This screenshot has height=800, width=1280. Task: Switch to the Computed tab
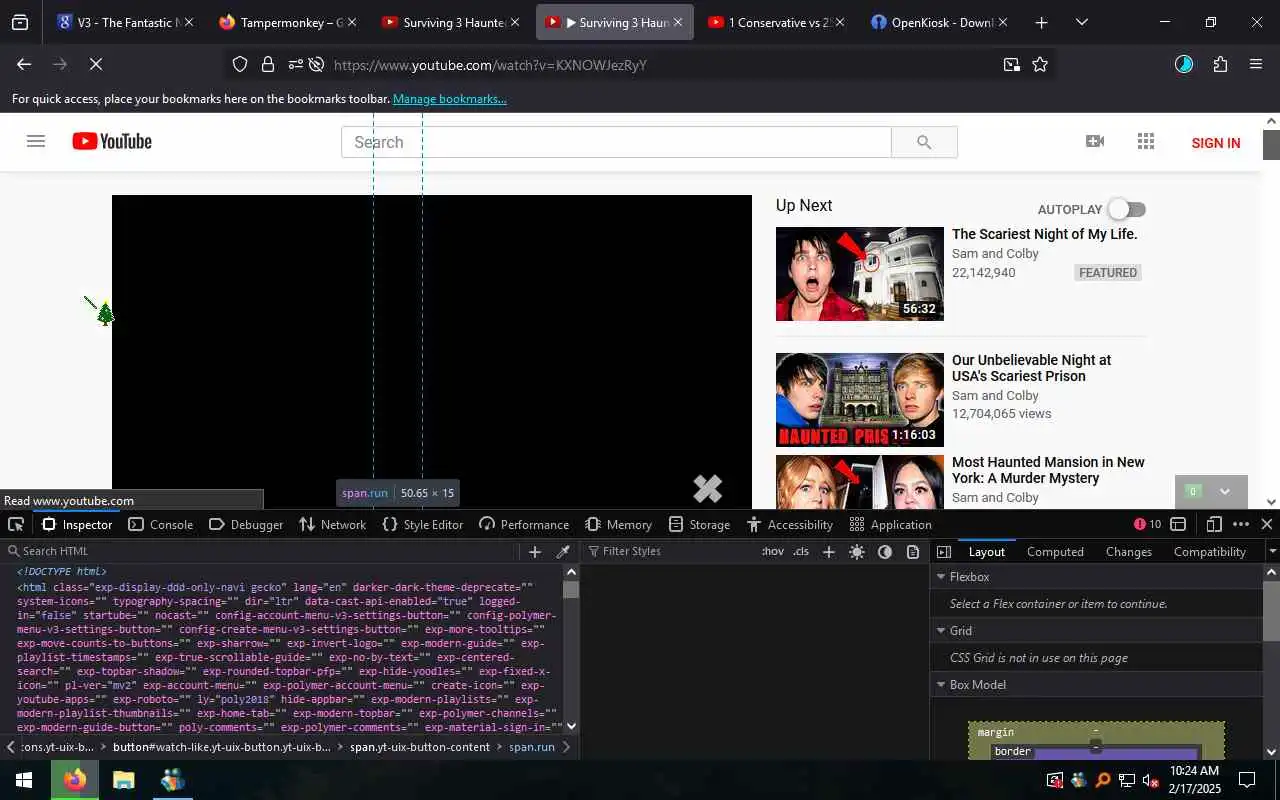1055,551
